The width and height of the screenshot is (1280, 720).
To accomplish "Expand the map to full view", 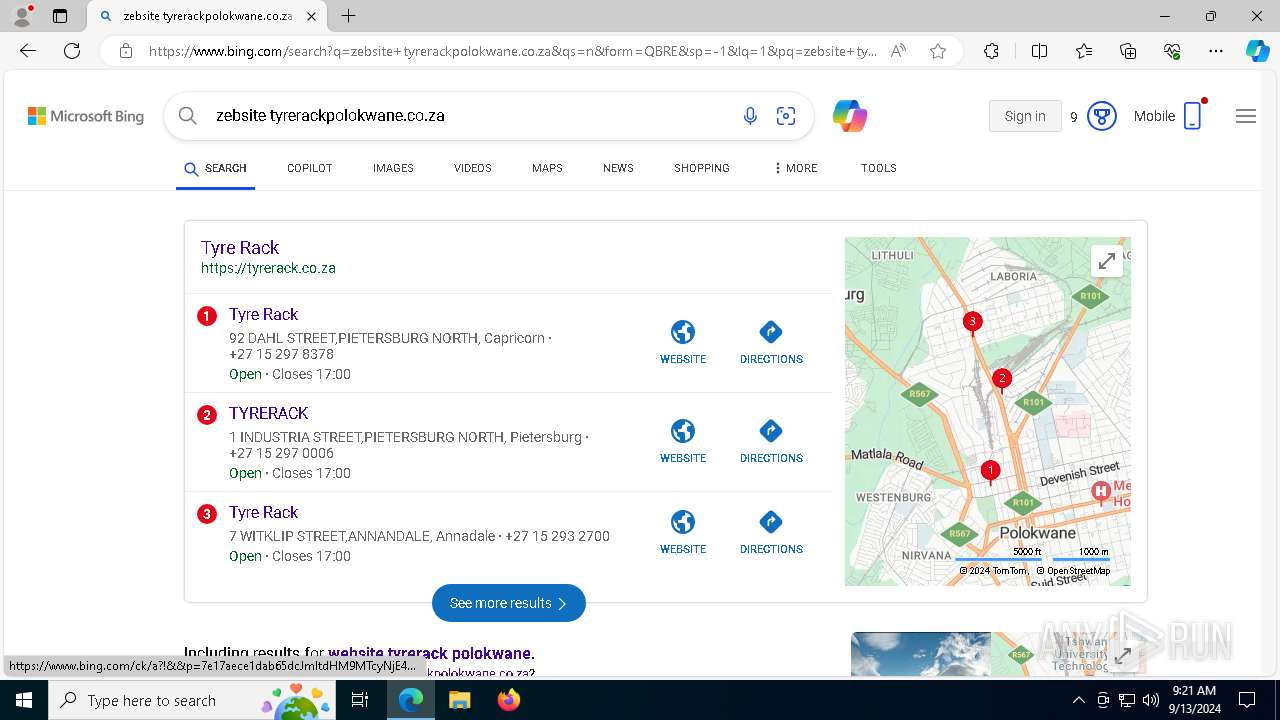I will (x=1107, y=261).
